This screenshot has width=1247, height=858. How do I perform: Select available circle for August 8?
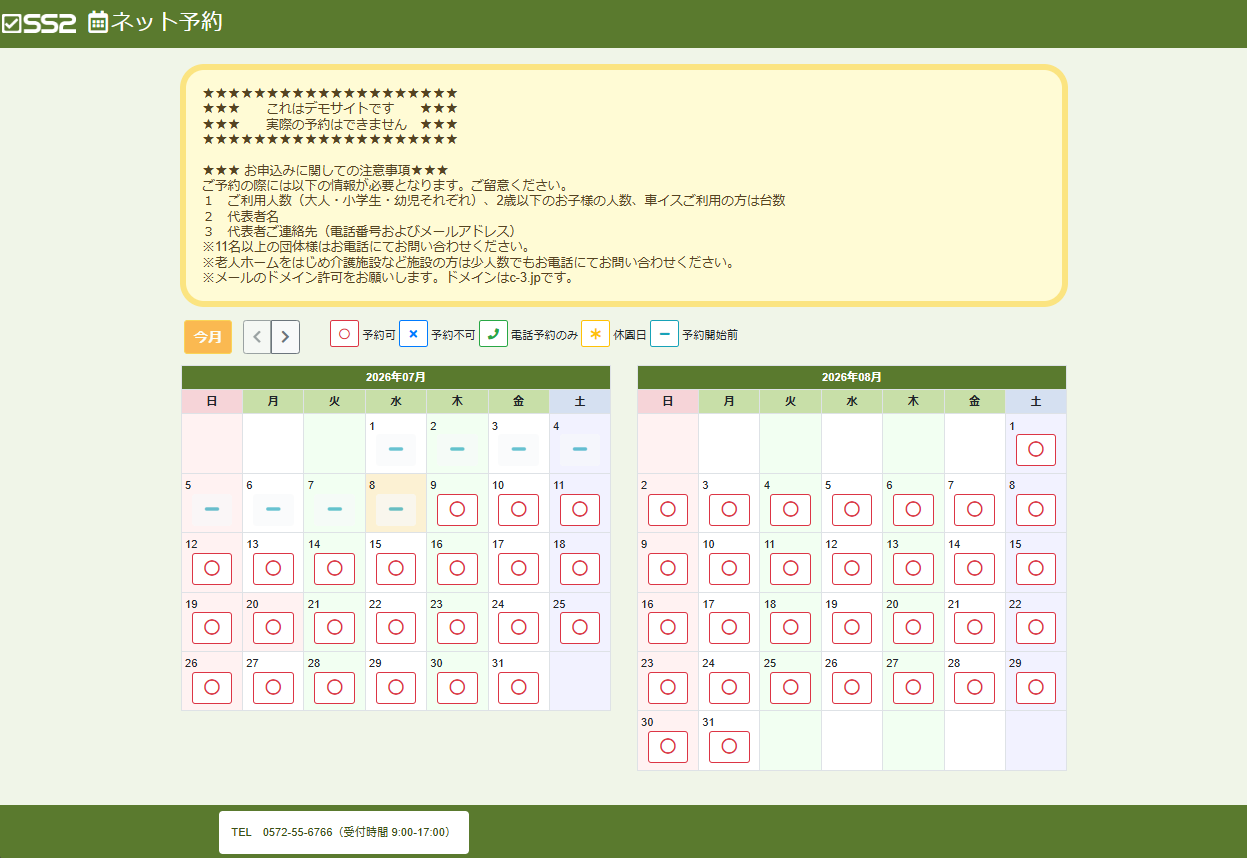[x=1036, y=509]
